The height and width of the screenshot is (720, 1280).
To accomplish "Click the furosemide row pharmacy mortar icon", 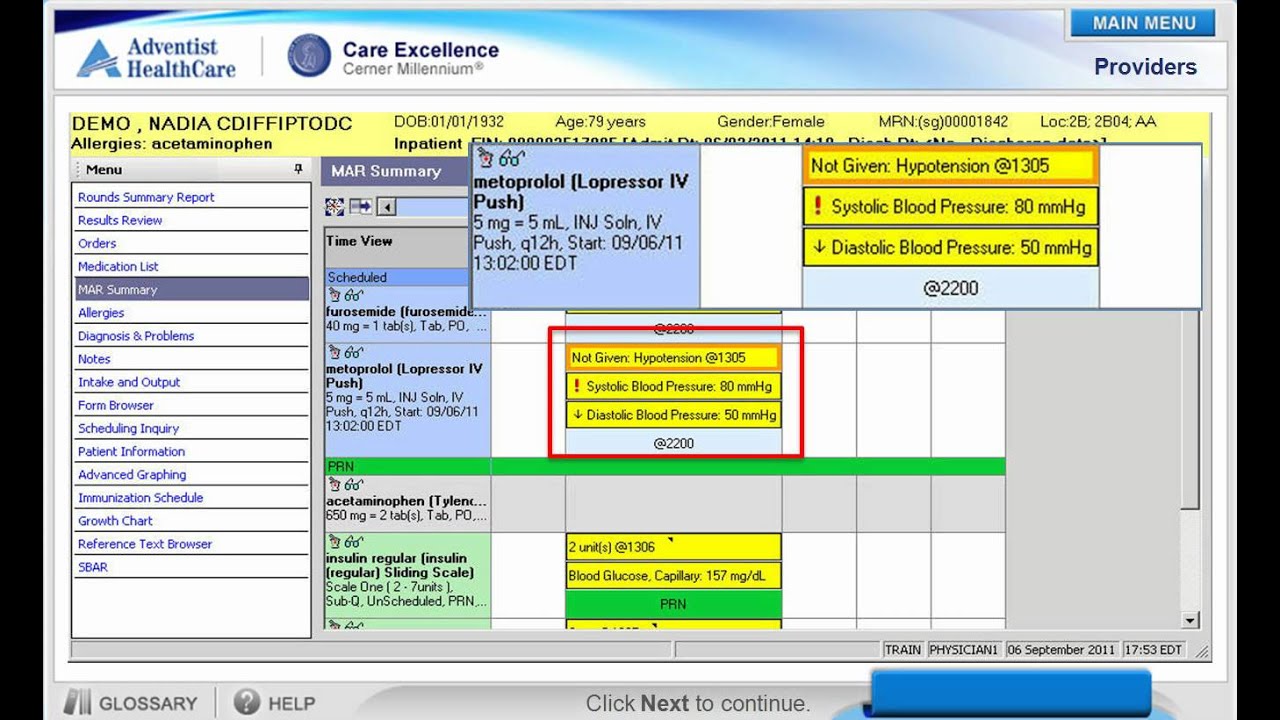I will click(334, 296).
